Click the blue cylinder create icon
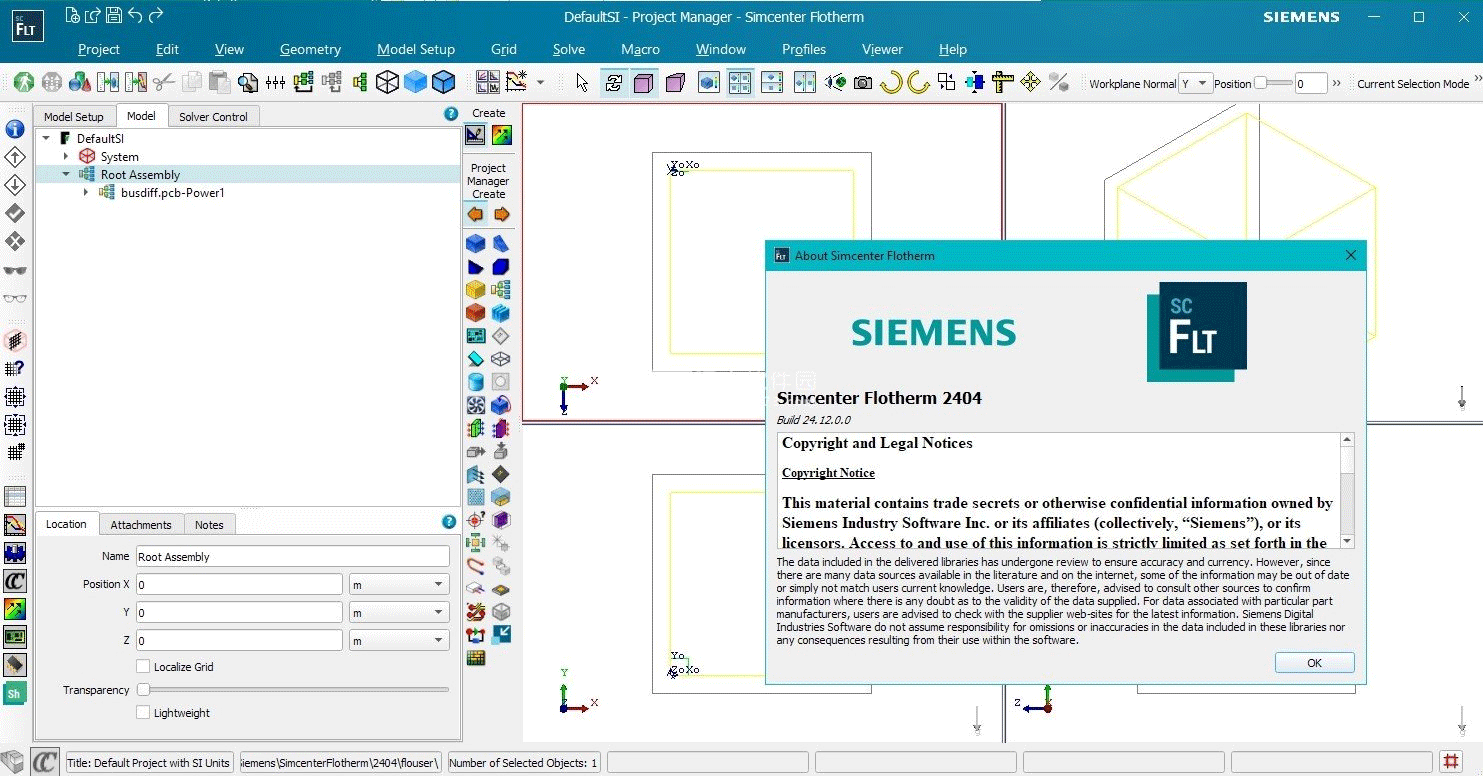This screenshot has height=776, width=1483. pos(476,381)
